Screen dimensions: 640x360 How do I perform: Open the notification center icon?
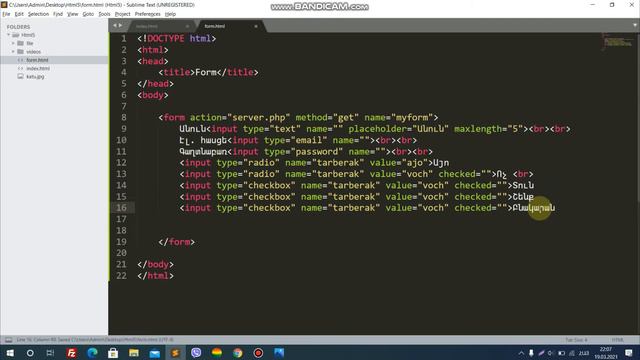[x=629, y=353]
